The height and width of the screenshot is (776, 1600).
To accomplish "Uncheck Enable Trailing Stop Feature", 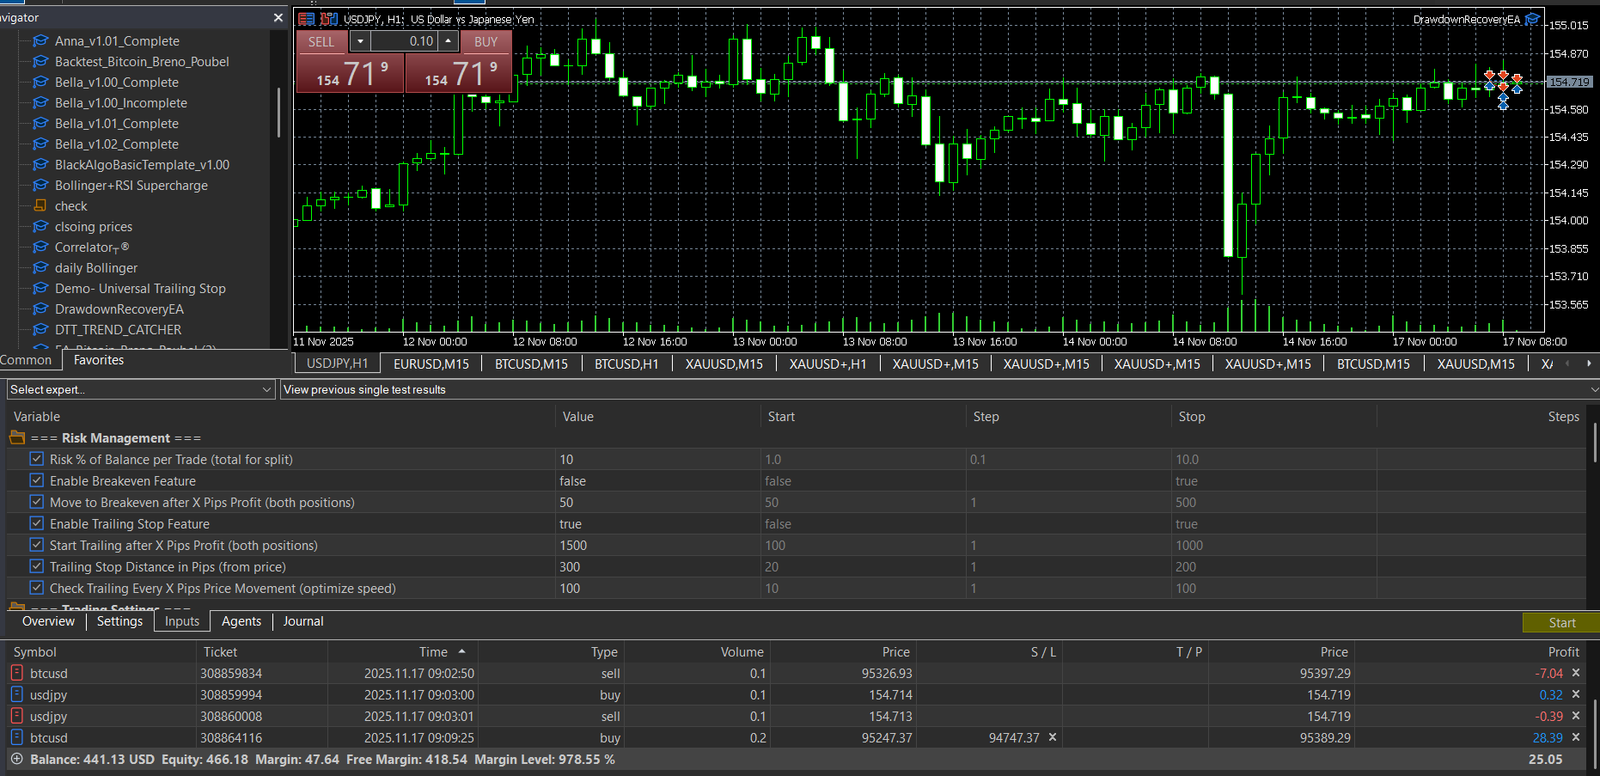I will 37,524.
